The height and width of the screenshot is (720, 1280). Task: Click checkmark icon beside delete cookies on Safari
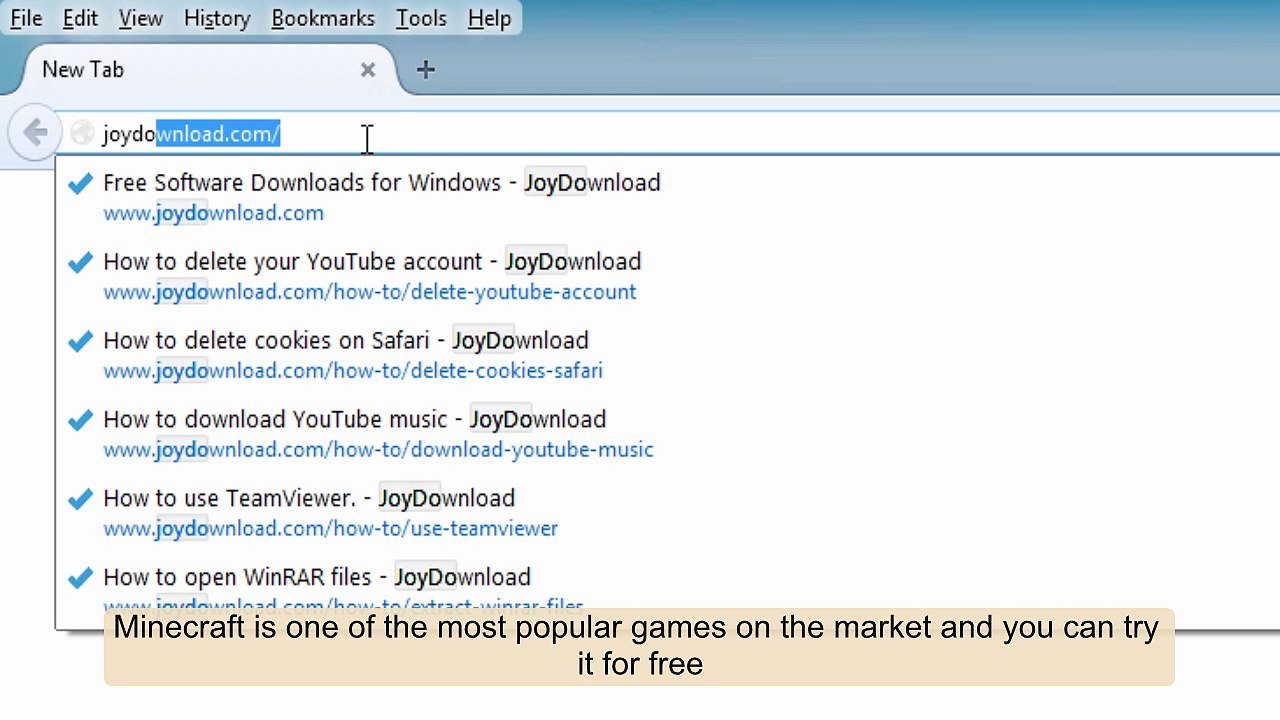point(80,341)
